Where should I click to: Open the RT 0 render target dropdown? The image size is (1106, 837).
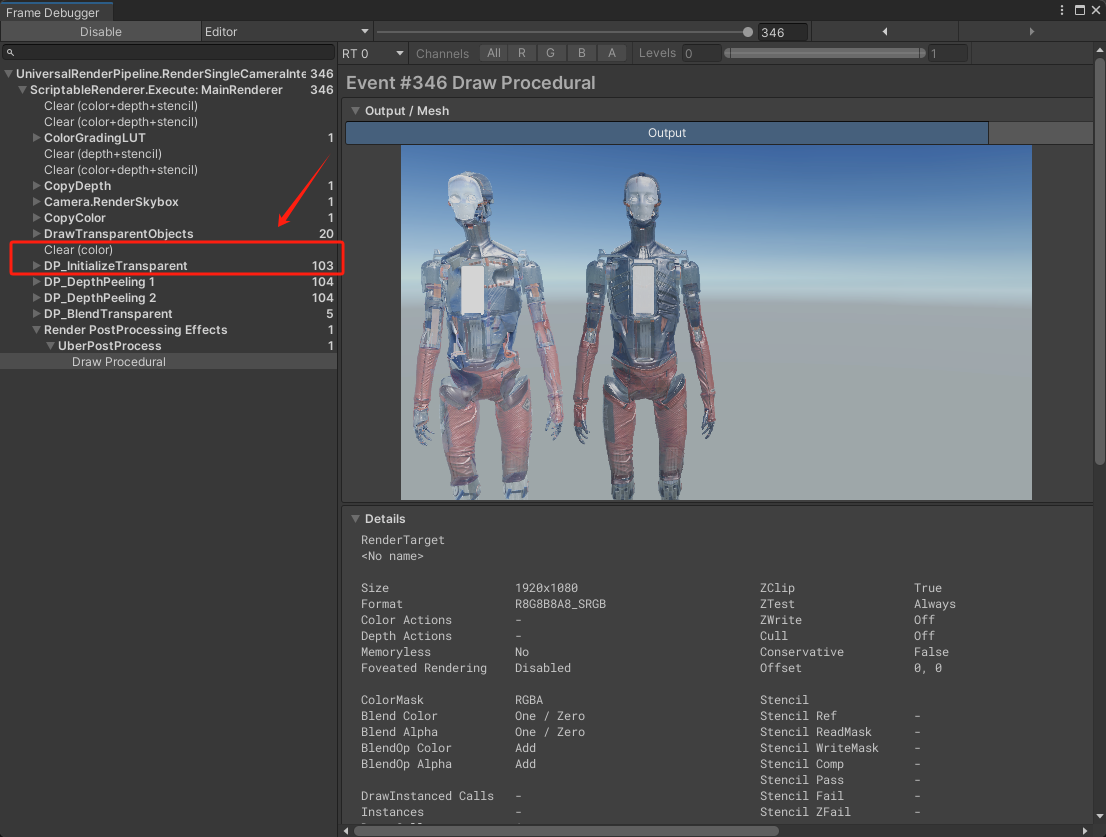pyautogui.click(x=373, y=53)
